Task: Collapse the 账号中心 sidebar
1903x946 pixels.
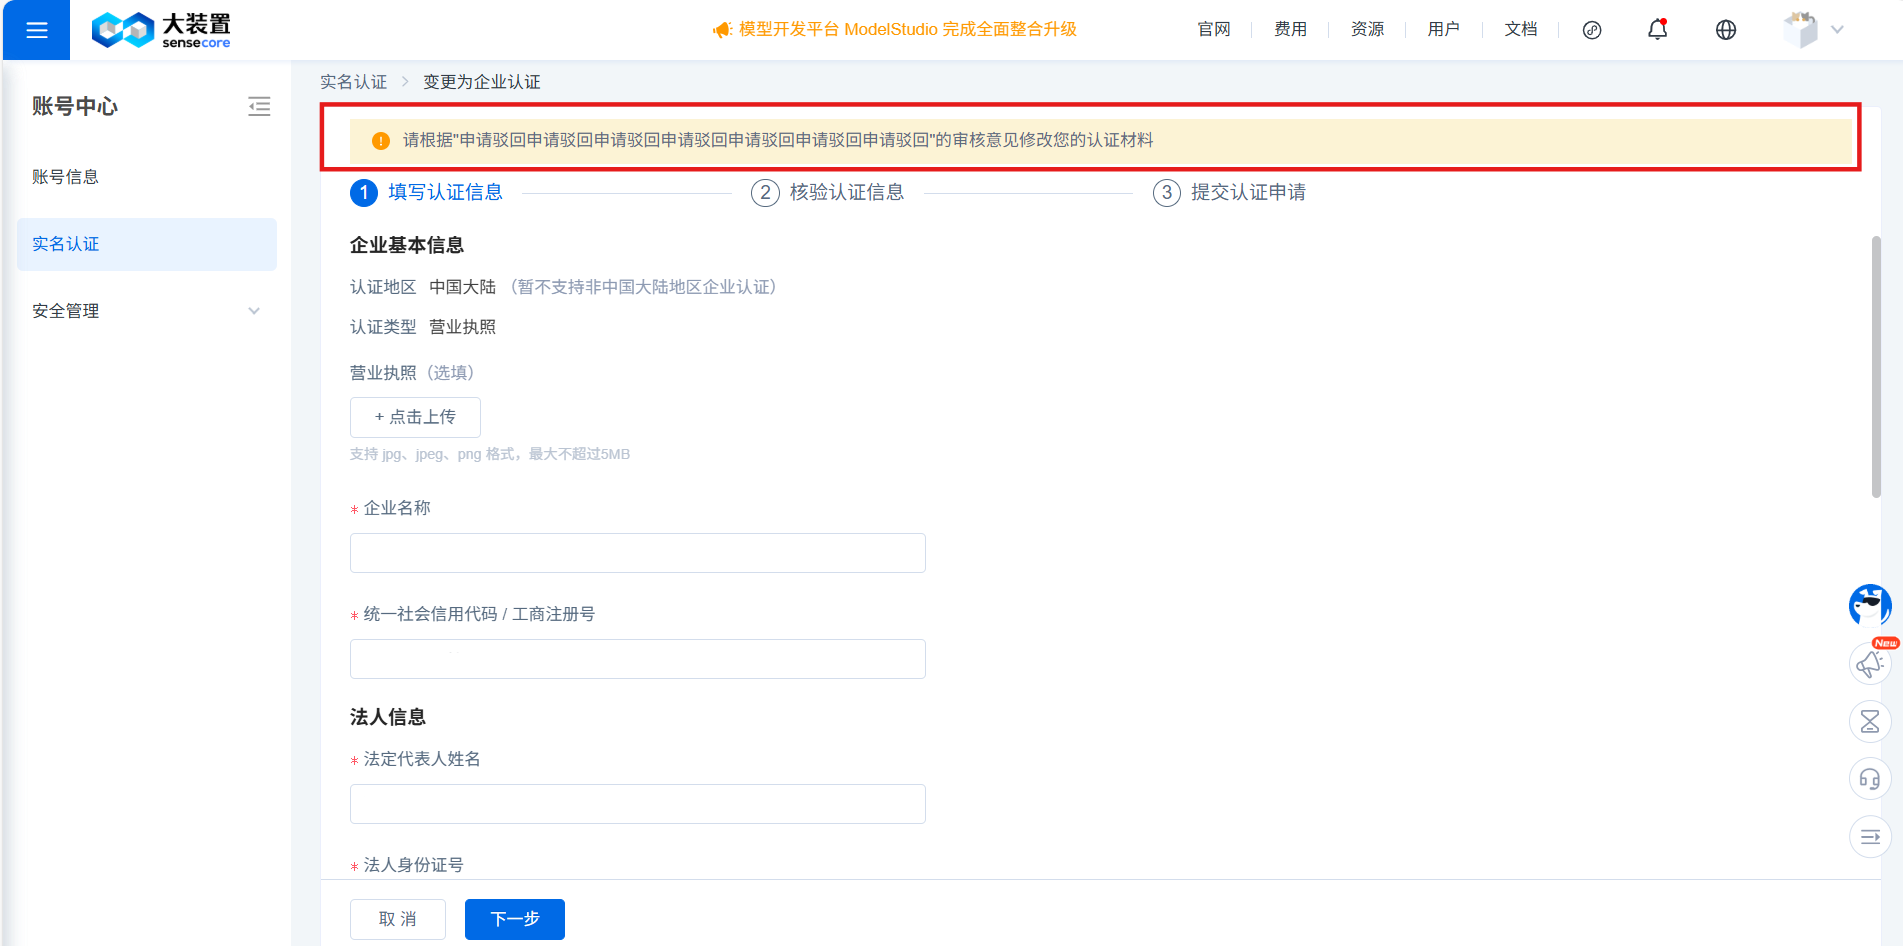Action: click(x=259, y=107)
